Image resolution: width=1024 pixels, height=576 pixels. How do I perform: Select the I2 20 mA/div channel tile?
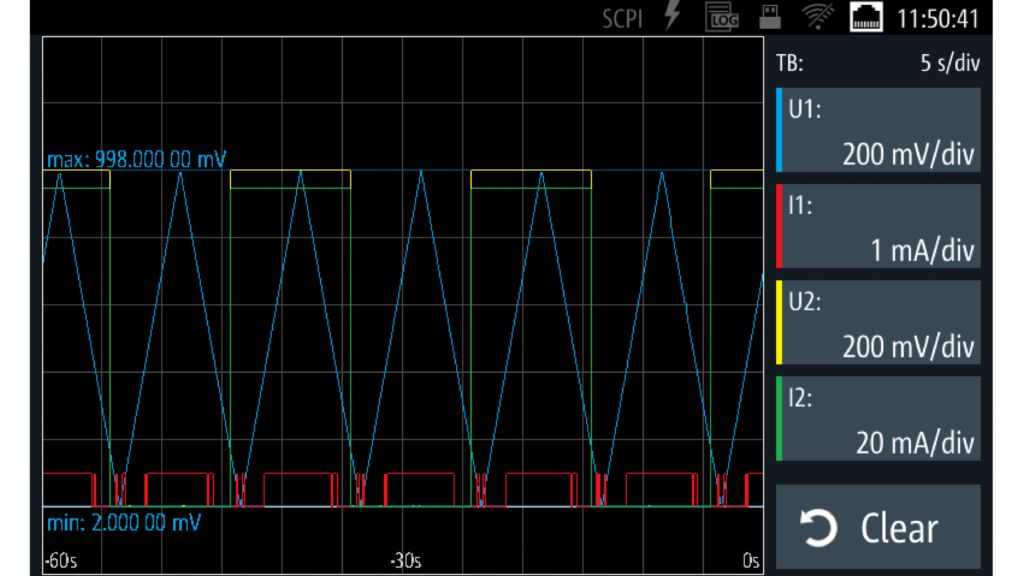pyautogui.click(x=880, y=418)
